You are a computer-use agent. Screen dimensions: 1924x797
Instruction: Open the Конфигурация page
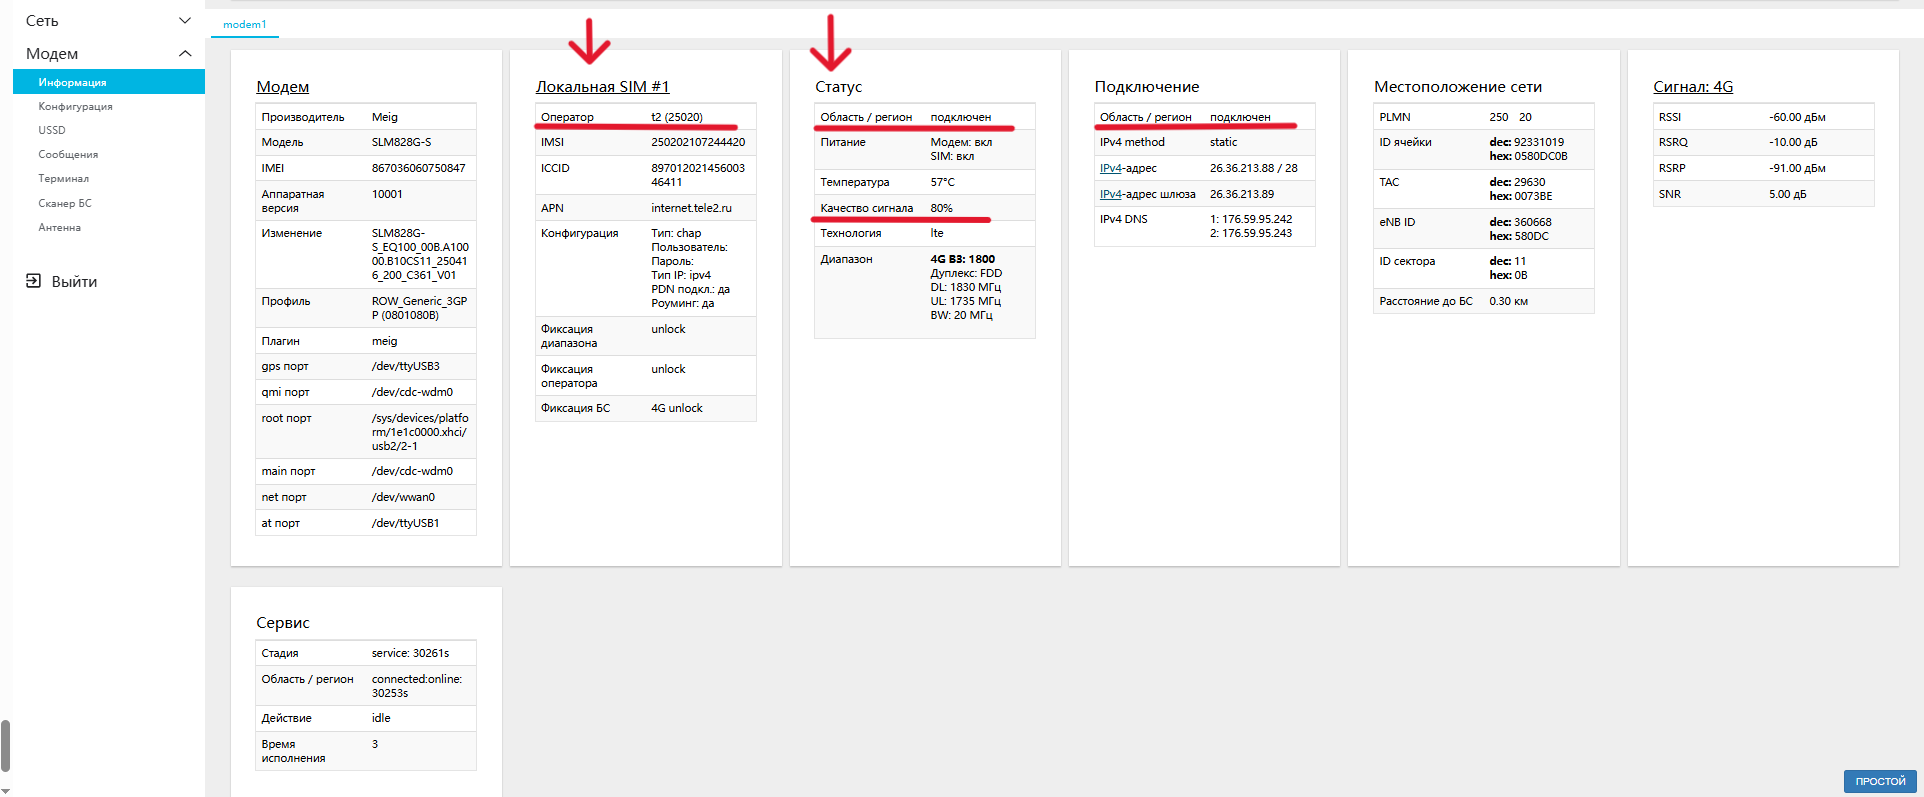point(76,106)
